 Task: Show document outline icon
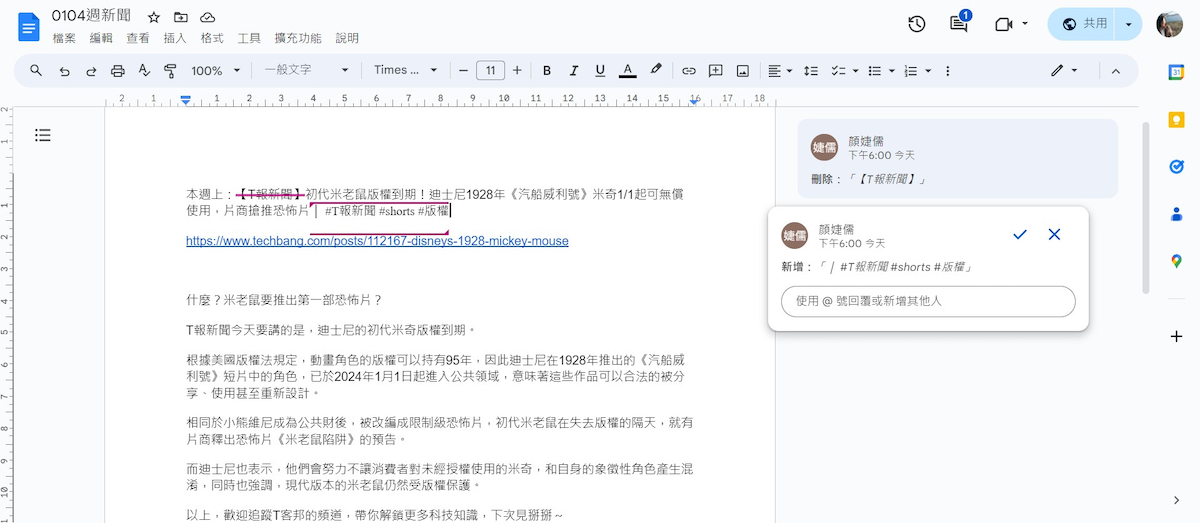coord(43,135)
